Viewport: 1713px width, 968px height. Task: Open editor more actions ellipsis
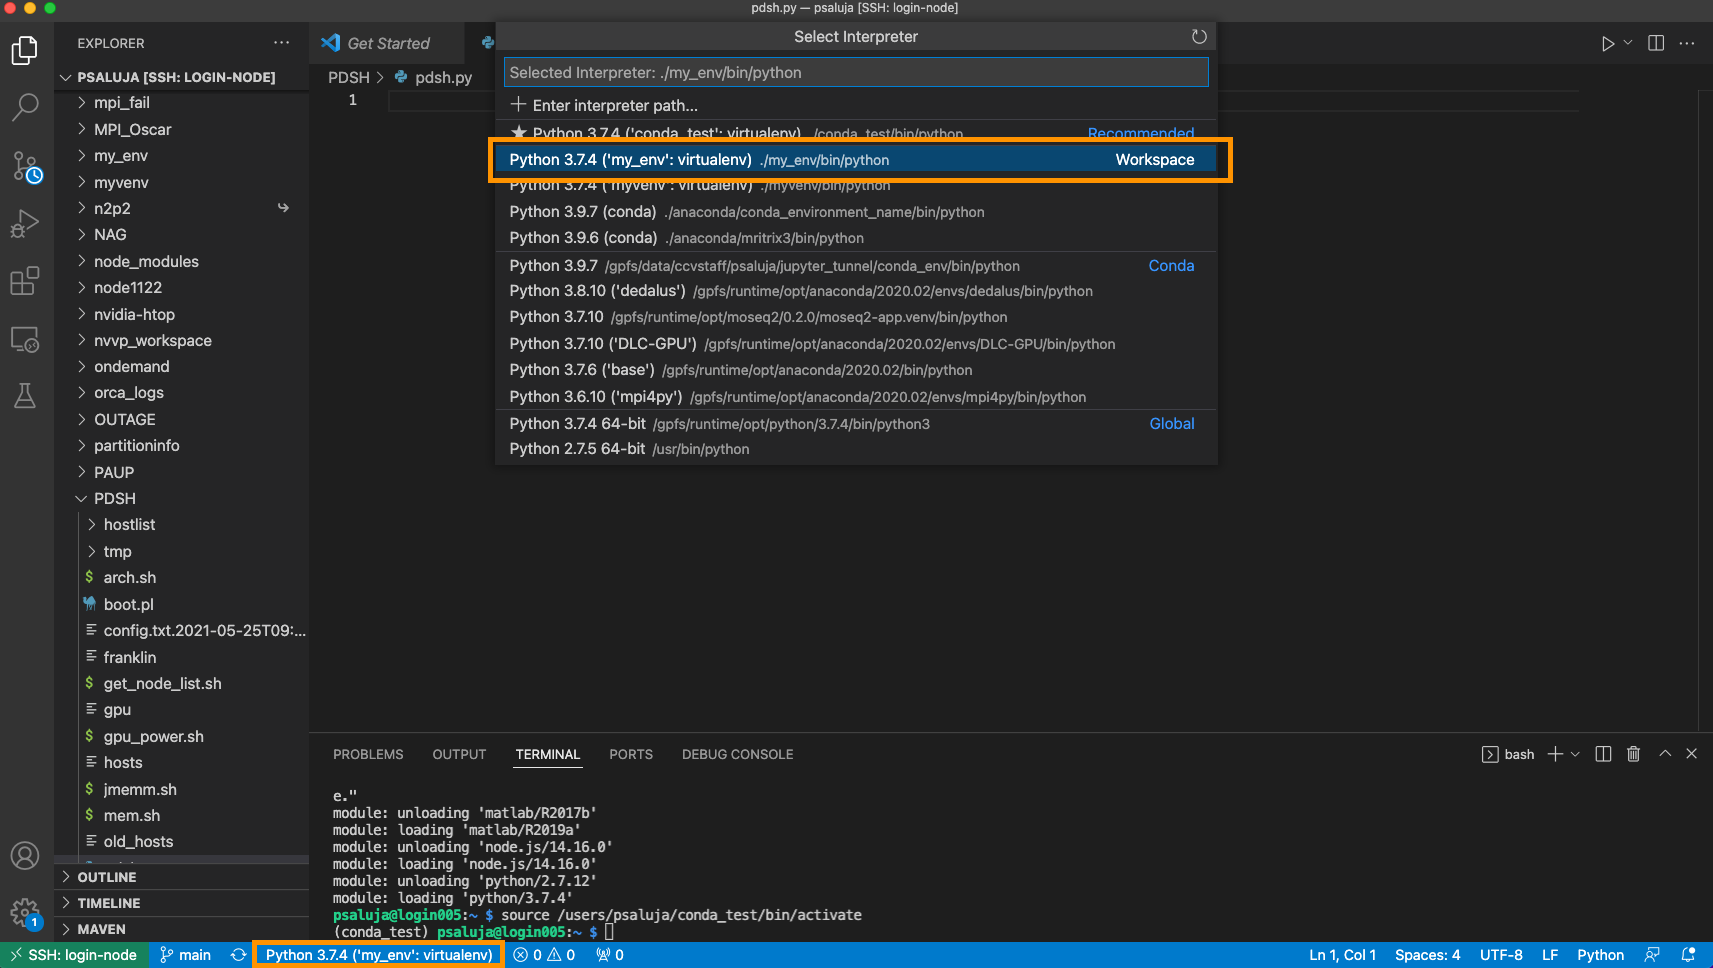coord(1687,44)
